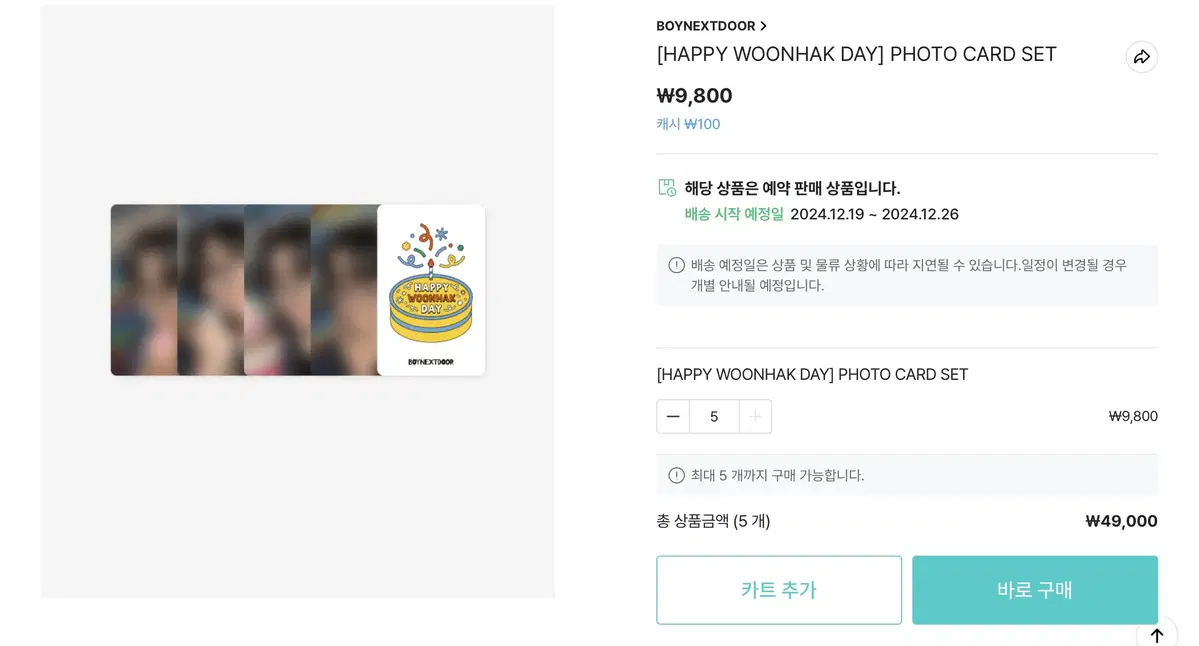This screenshot has height=646, width=1199.
Task: Click the quantity field showing 5
Action: coord(714,417)
